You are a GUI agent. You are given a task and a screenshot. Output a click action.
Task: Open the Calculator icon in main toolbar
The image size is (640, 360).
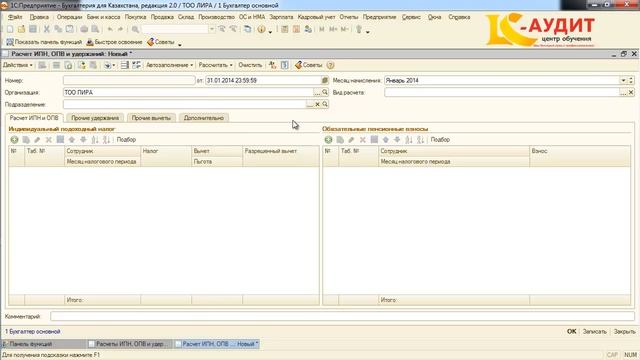285,29
